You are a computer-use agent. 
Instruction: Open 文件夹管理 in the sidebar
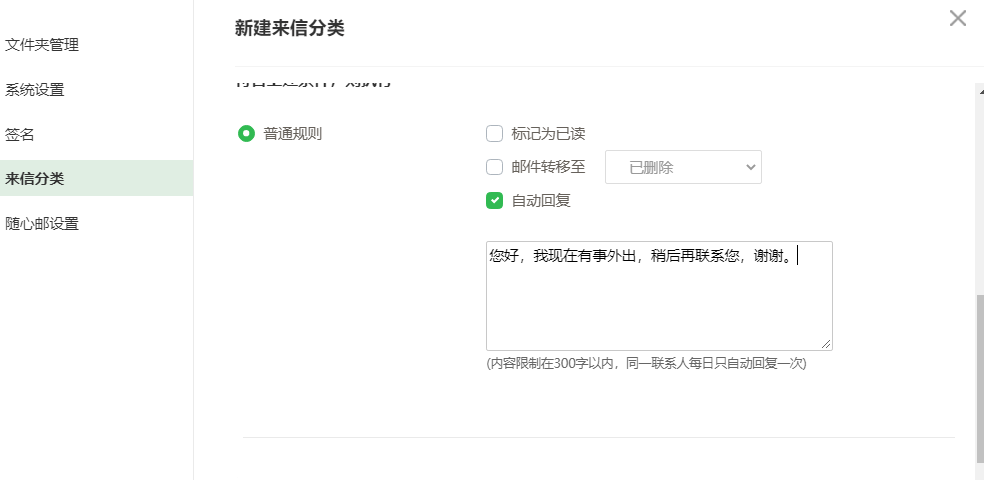click(x=42, y=44)
